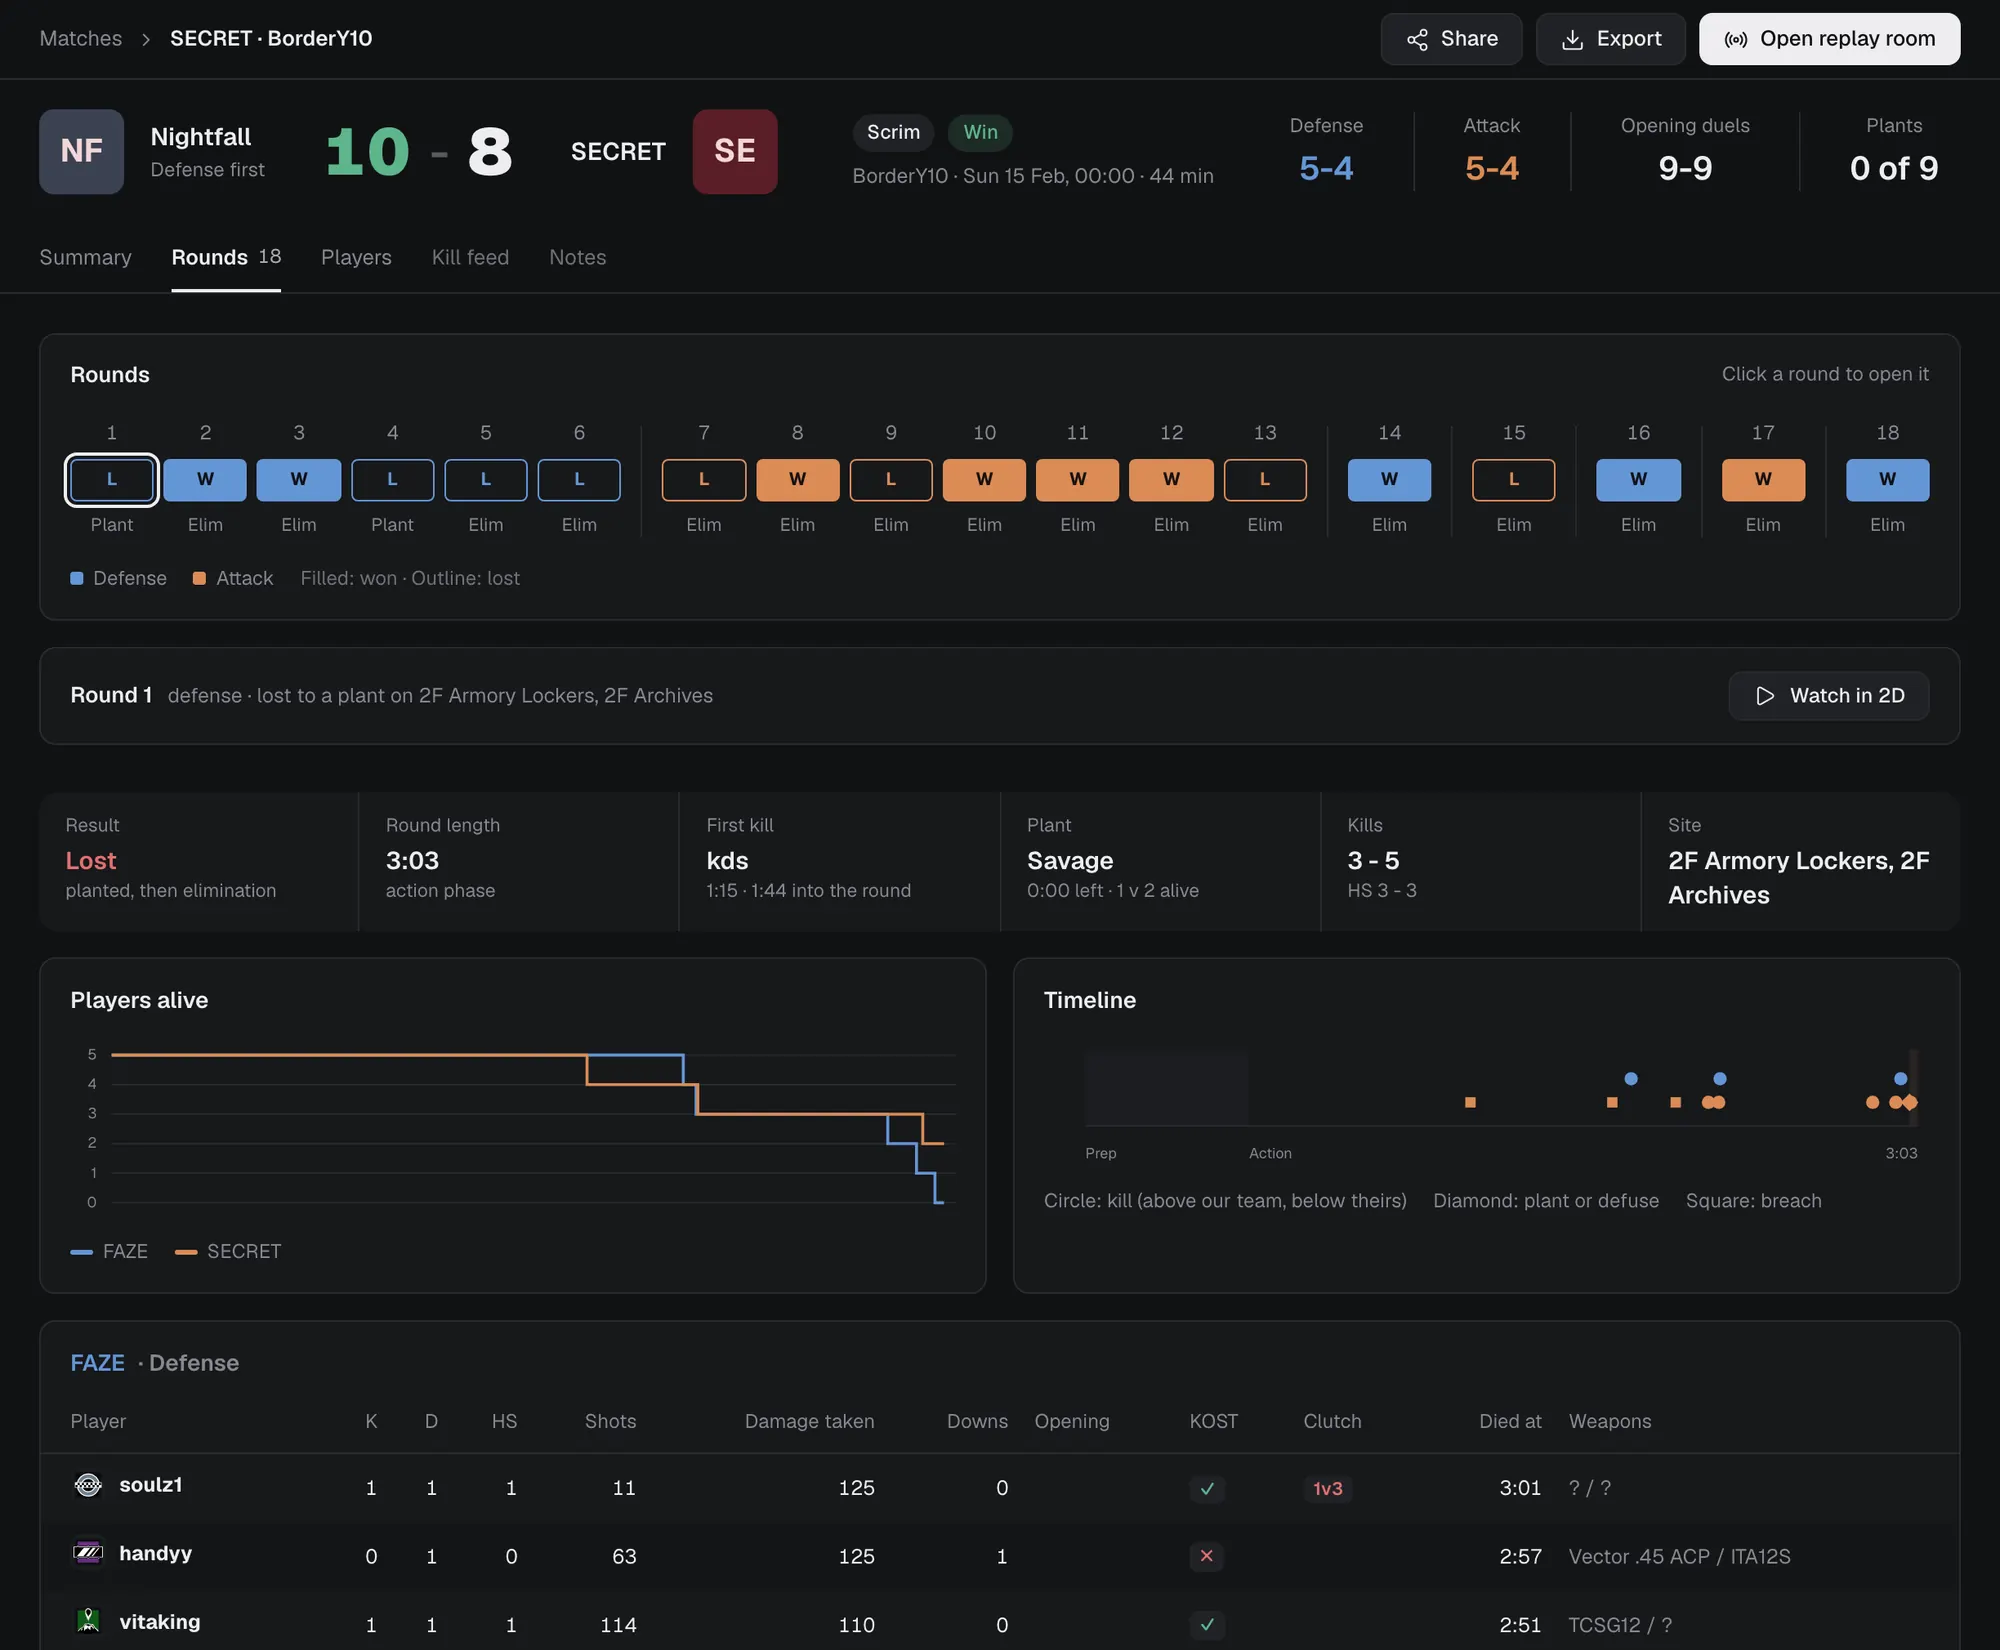Image resolution: width=2000 pixels, height=1650 pixels.
Task: Click soulz1's 1v3 clutch badge
Action: [x=1327, y=1489]
